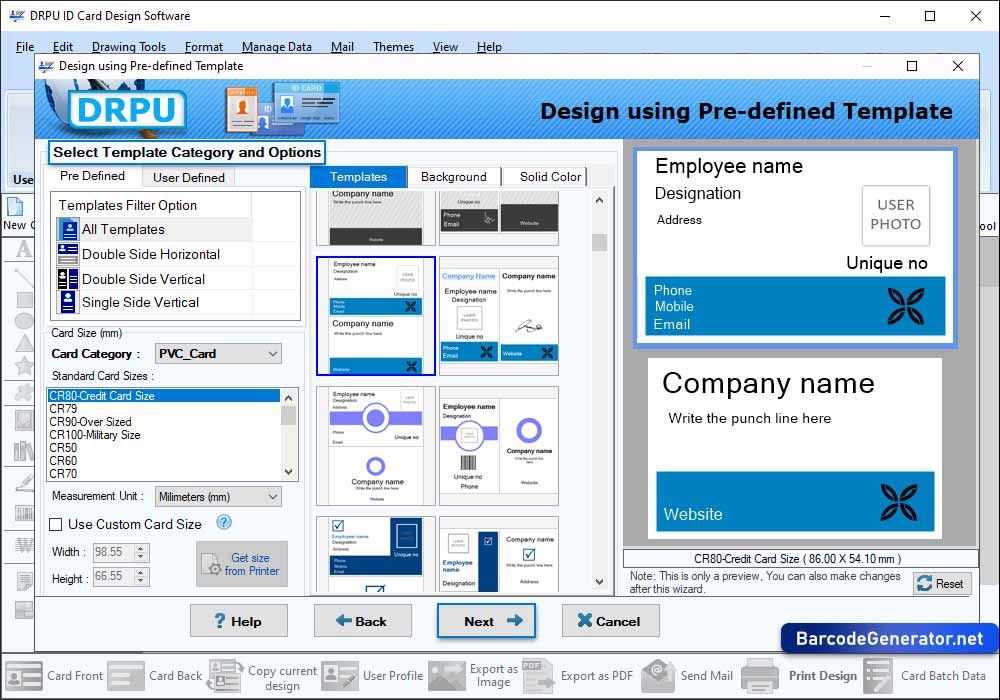Open Card Back in the bottom toolbar
The height and width of the screenshot is (700, 1000).
pyautogui.click(x=126, y=676)
